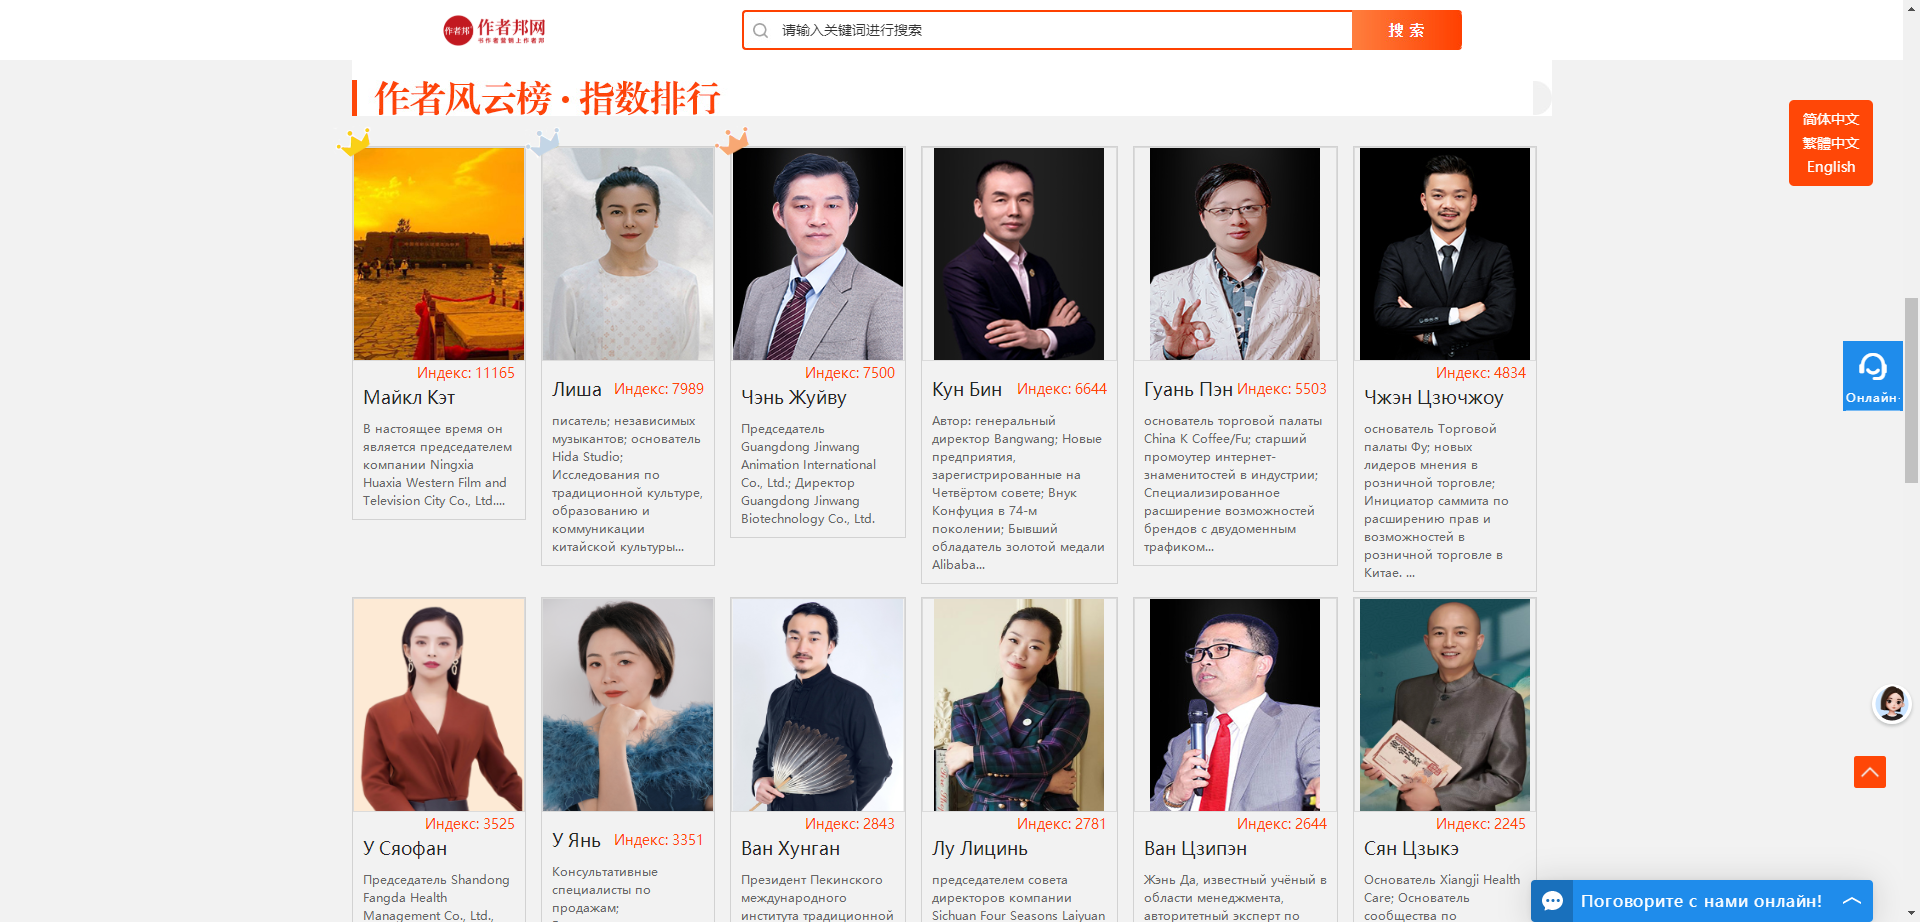The height and width of the screenshot is (922, 1920).
Task: Open the assistant avatar chat icon
Action: [x=1891, y=703]
